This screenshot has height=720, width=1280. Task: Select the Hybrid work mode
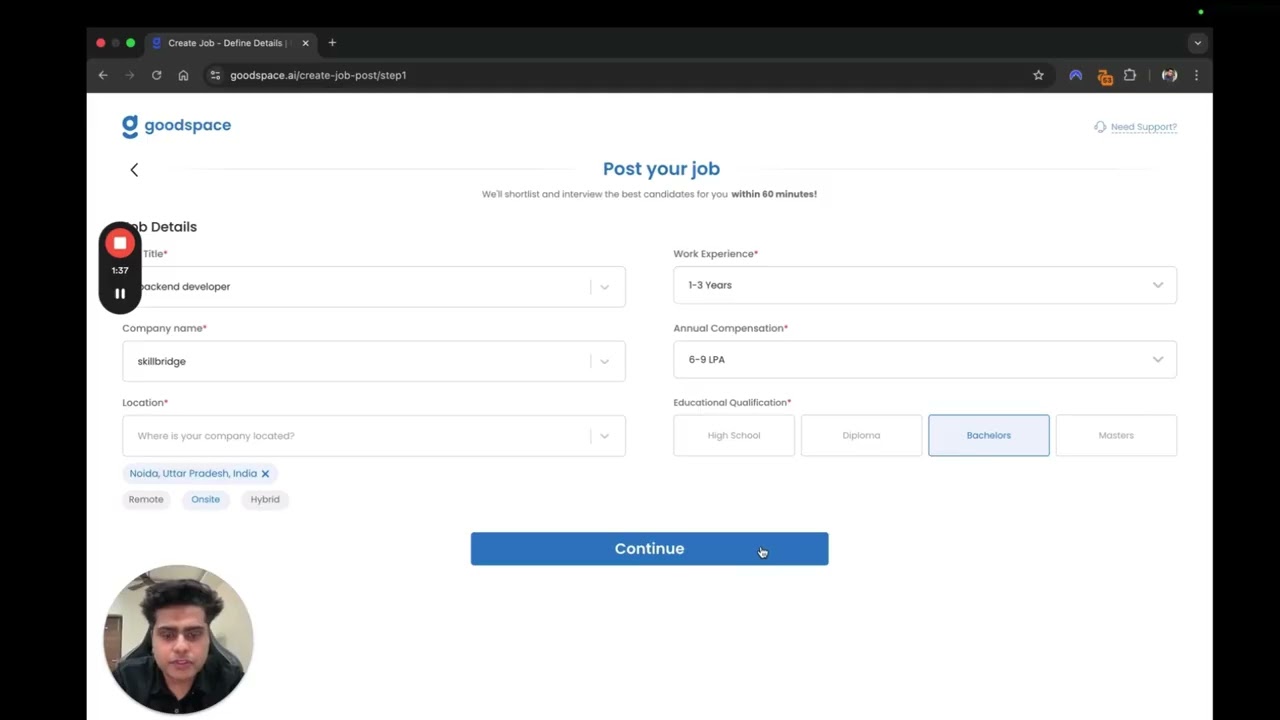pos(265,499)
